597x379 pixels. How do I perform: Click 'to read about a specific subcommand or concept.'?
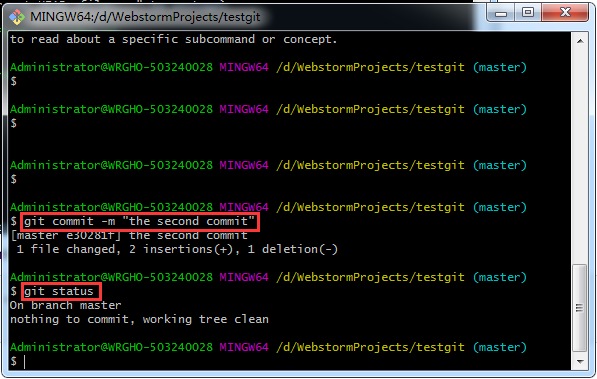[174, 39]
